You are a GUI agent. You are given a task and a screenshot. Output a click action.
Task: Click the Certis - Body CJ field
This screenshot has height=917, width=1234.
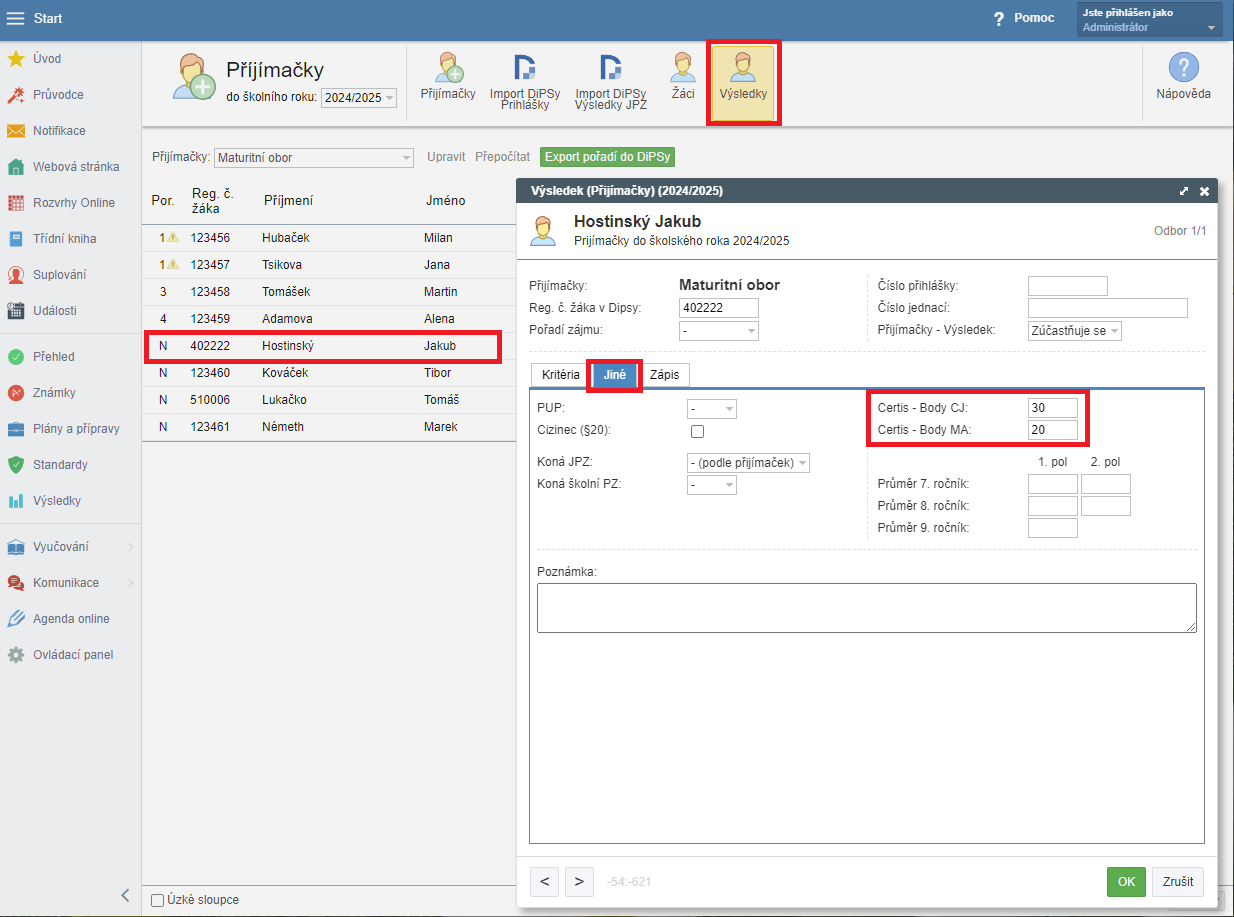click(x=1053, y=408)
